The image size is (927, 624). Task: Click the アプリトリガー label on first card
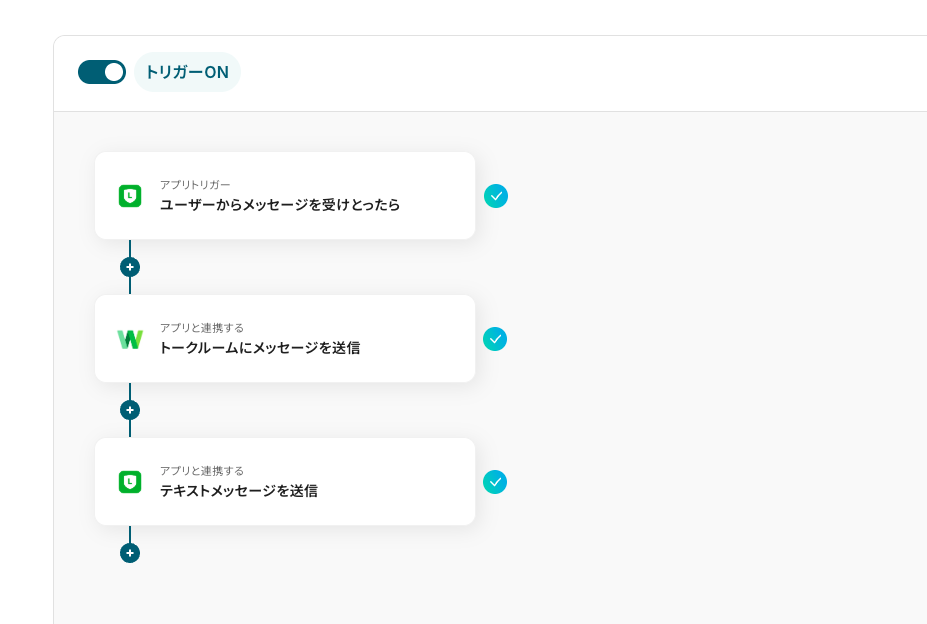pos(195,185)
